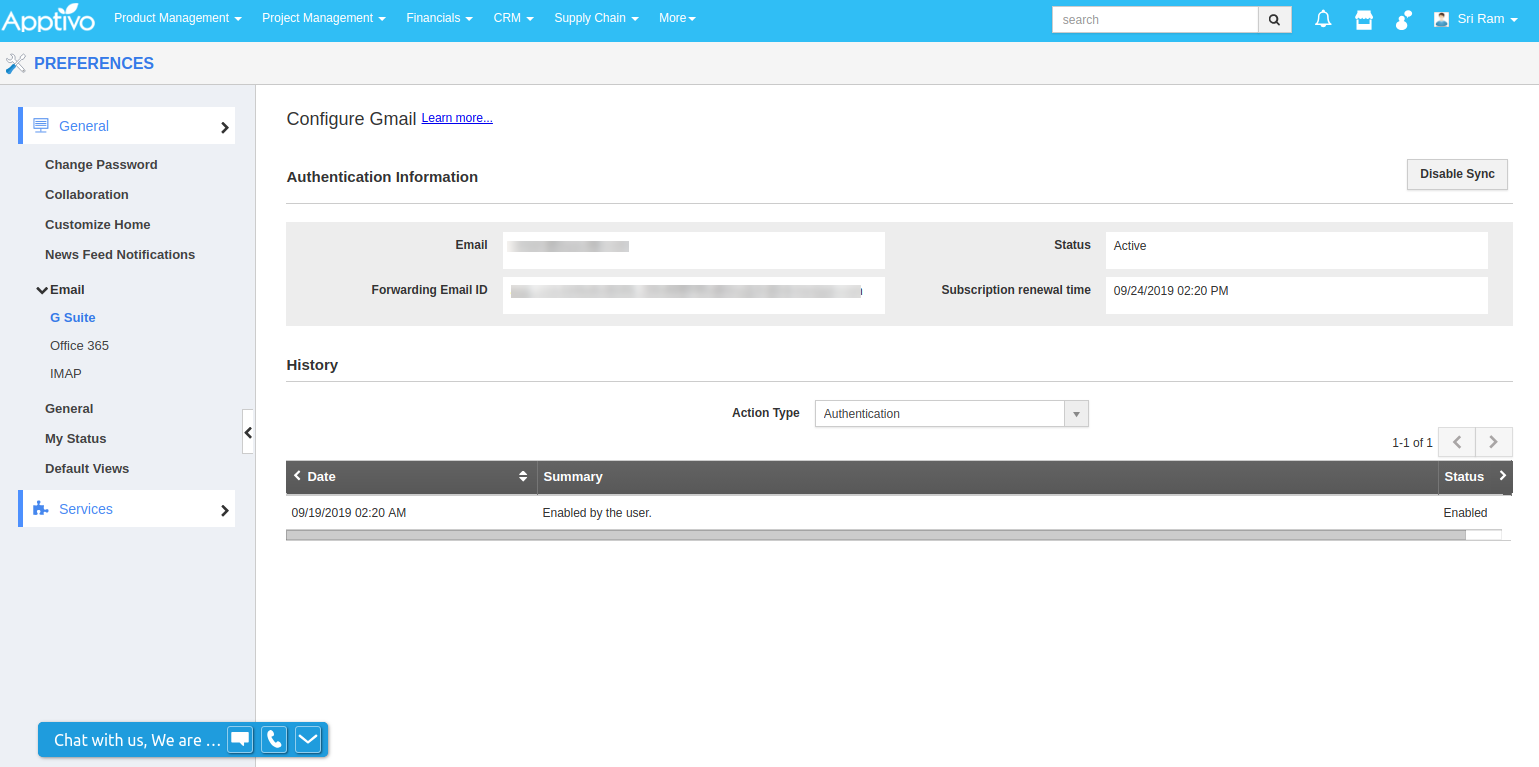Minimize the chat widget with down chevron
1539x767 pixels.
coord(308,739)
